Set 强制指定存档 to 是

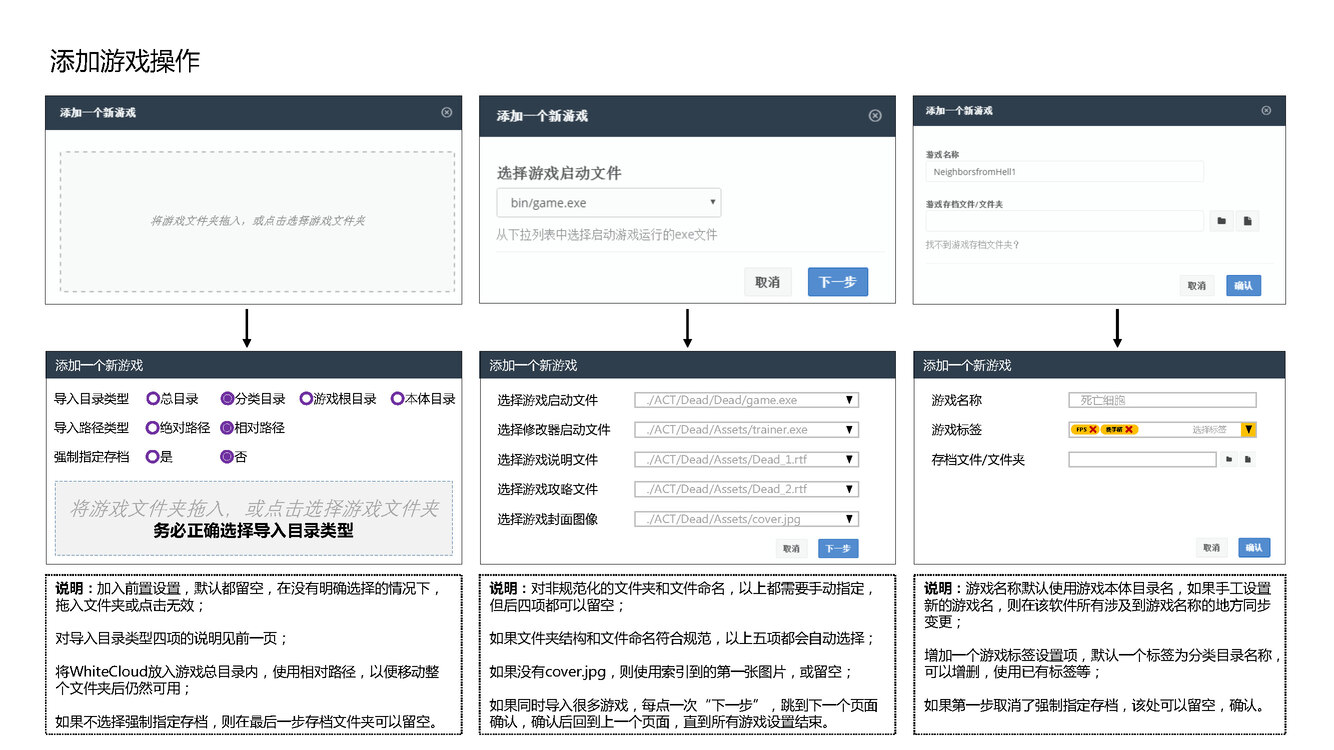tap(153, 457)
